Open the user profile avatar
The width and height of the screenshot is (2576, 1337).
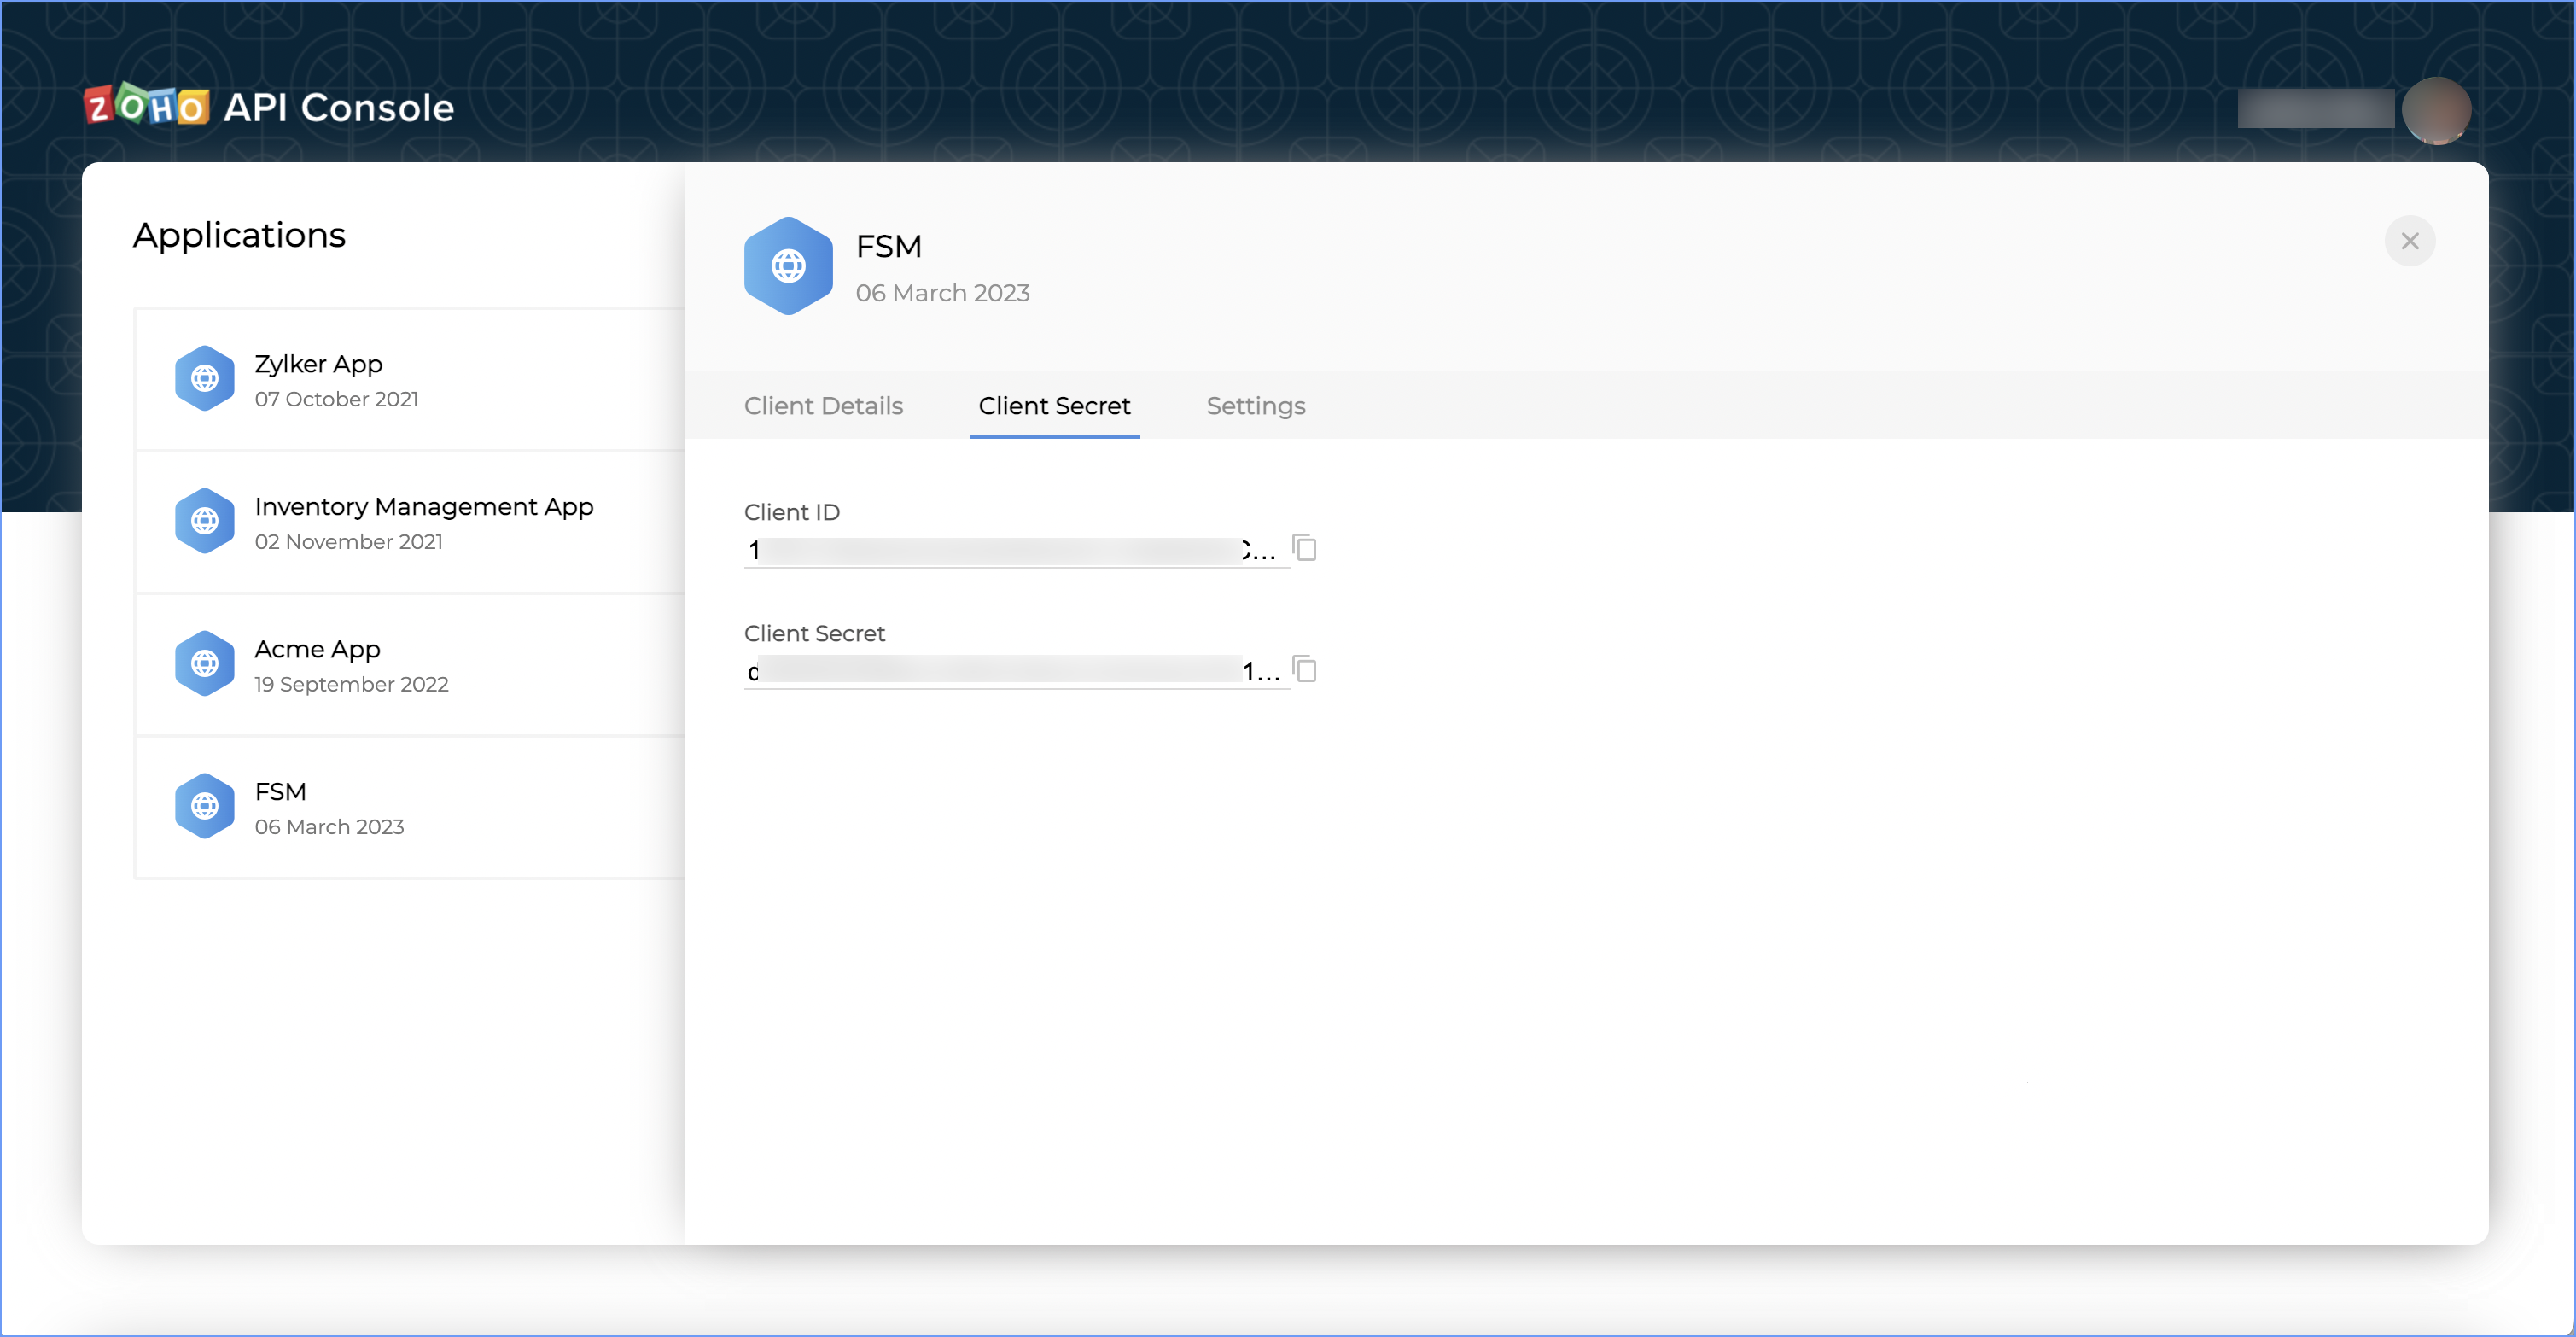[x=2436, y=110]
